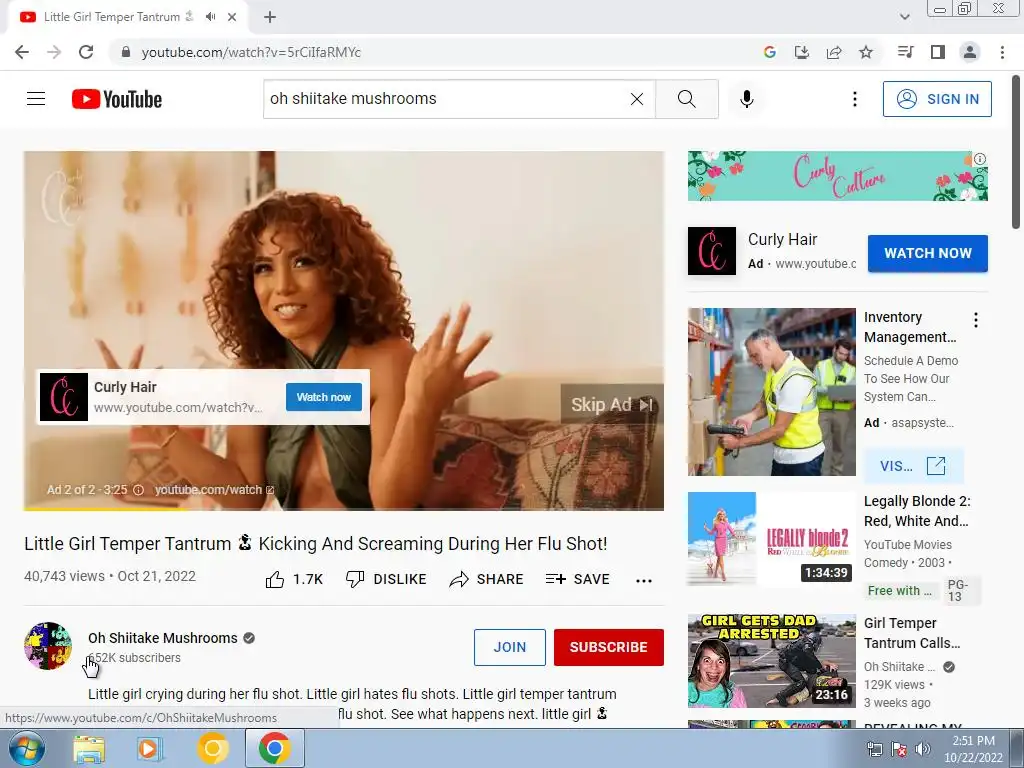Viewport: 1024px width, 768px height.
Task: Click VISIT button on Inventory ad
Action: point(913,466)
